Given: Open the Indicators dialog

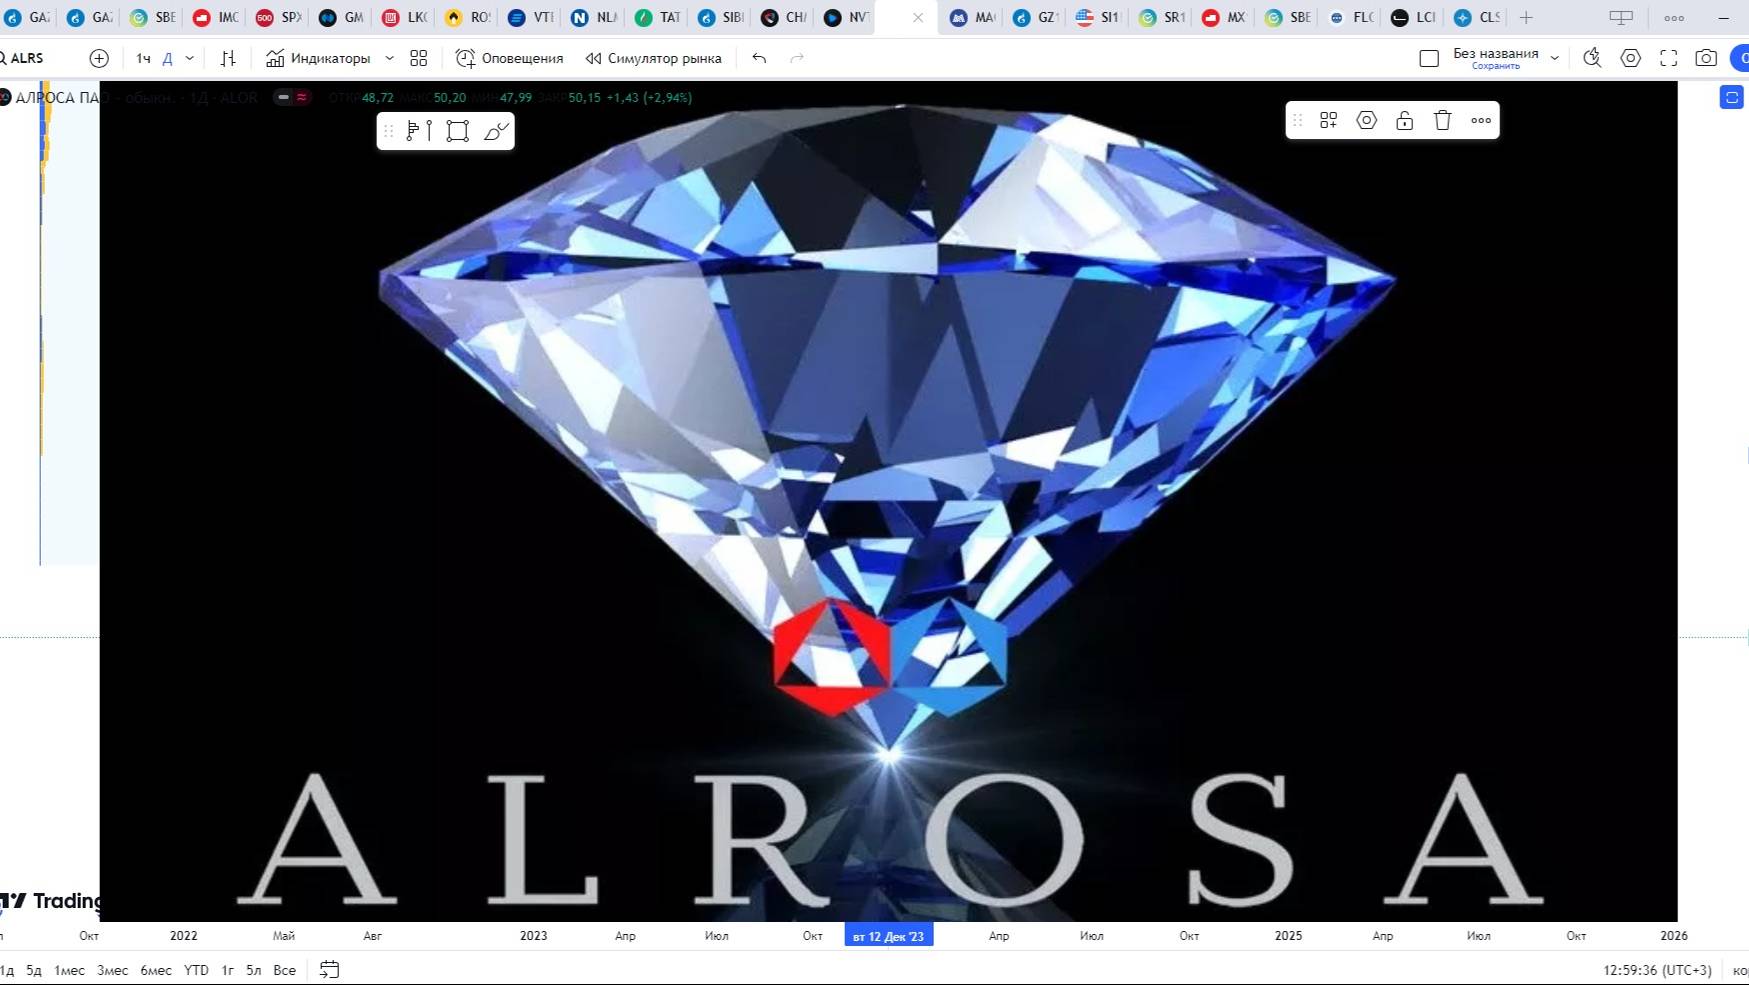Looking at the screenshot, I should (x=318, y=58).
